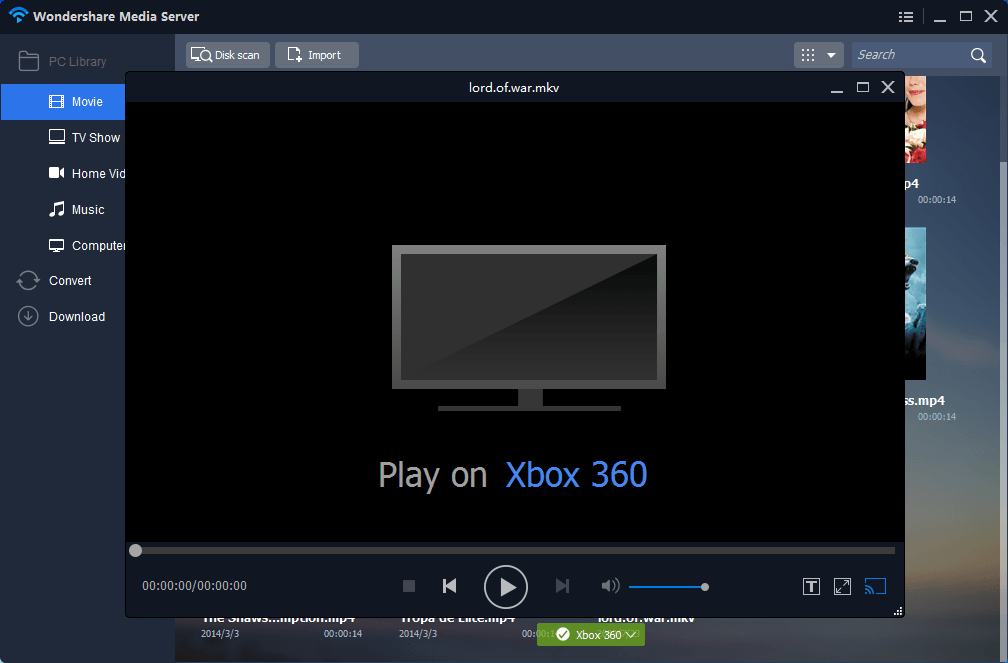This screenshot has height=663, width=1008.
Task: Open the Movie library section
Action: tap(63, 102)
